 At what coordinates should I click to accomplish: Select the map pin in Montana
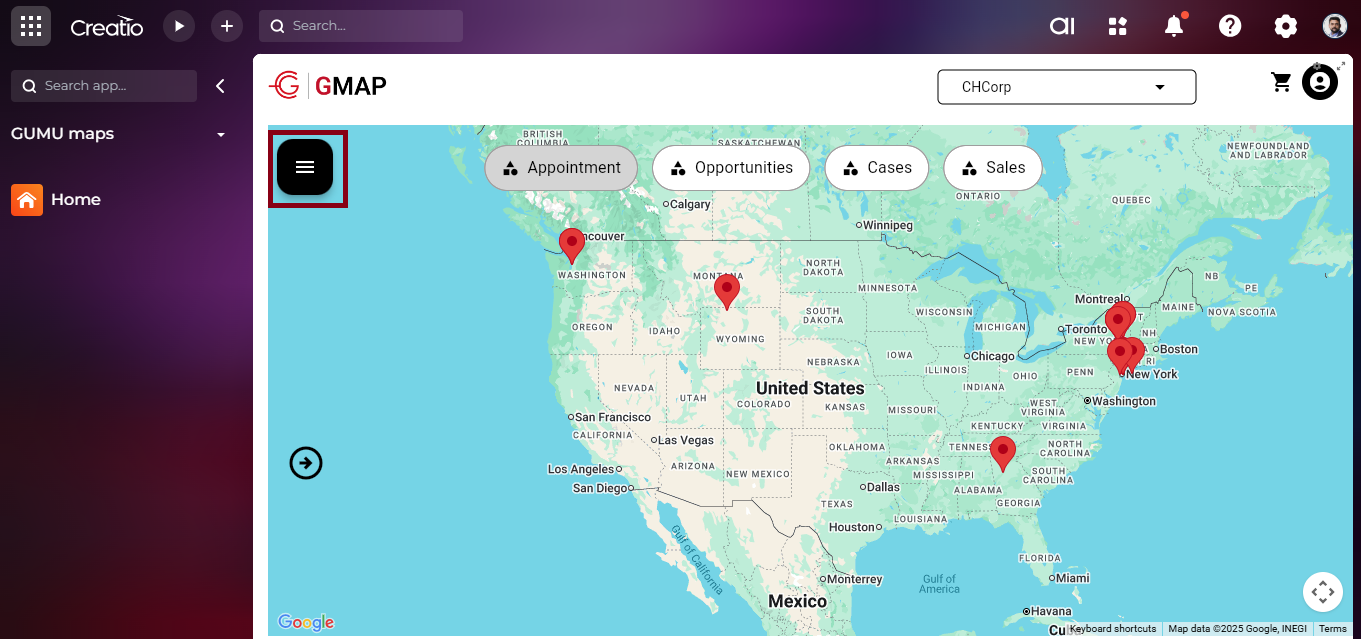(x=727, y=291)
